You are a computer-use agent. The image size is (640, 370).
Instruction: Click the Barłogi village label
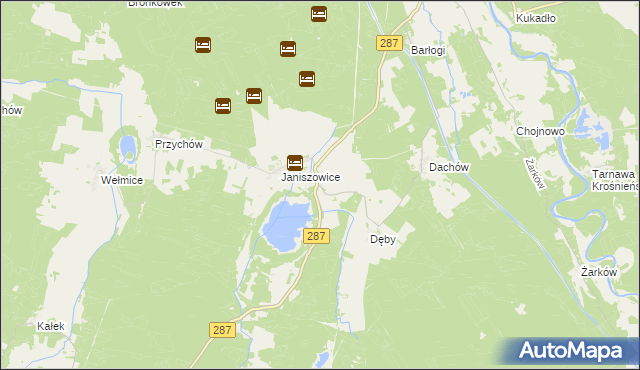(428, 50)
